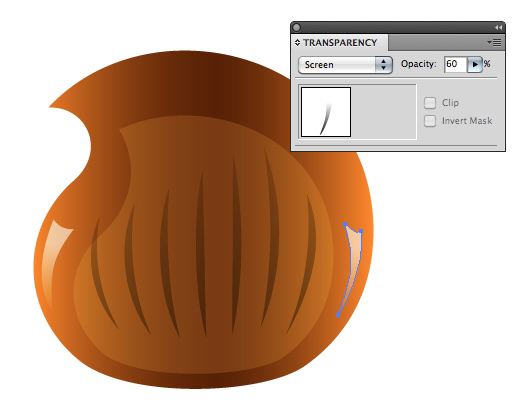This screenshot has height=408, width=531.
Task: Collapse the panel with double-arrow icon
Action: point(498,27)
